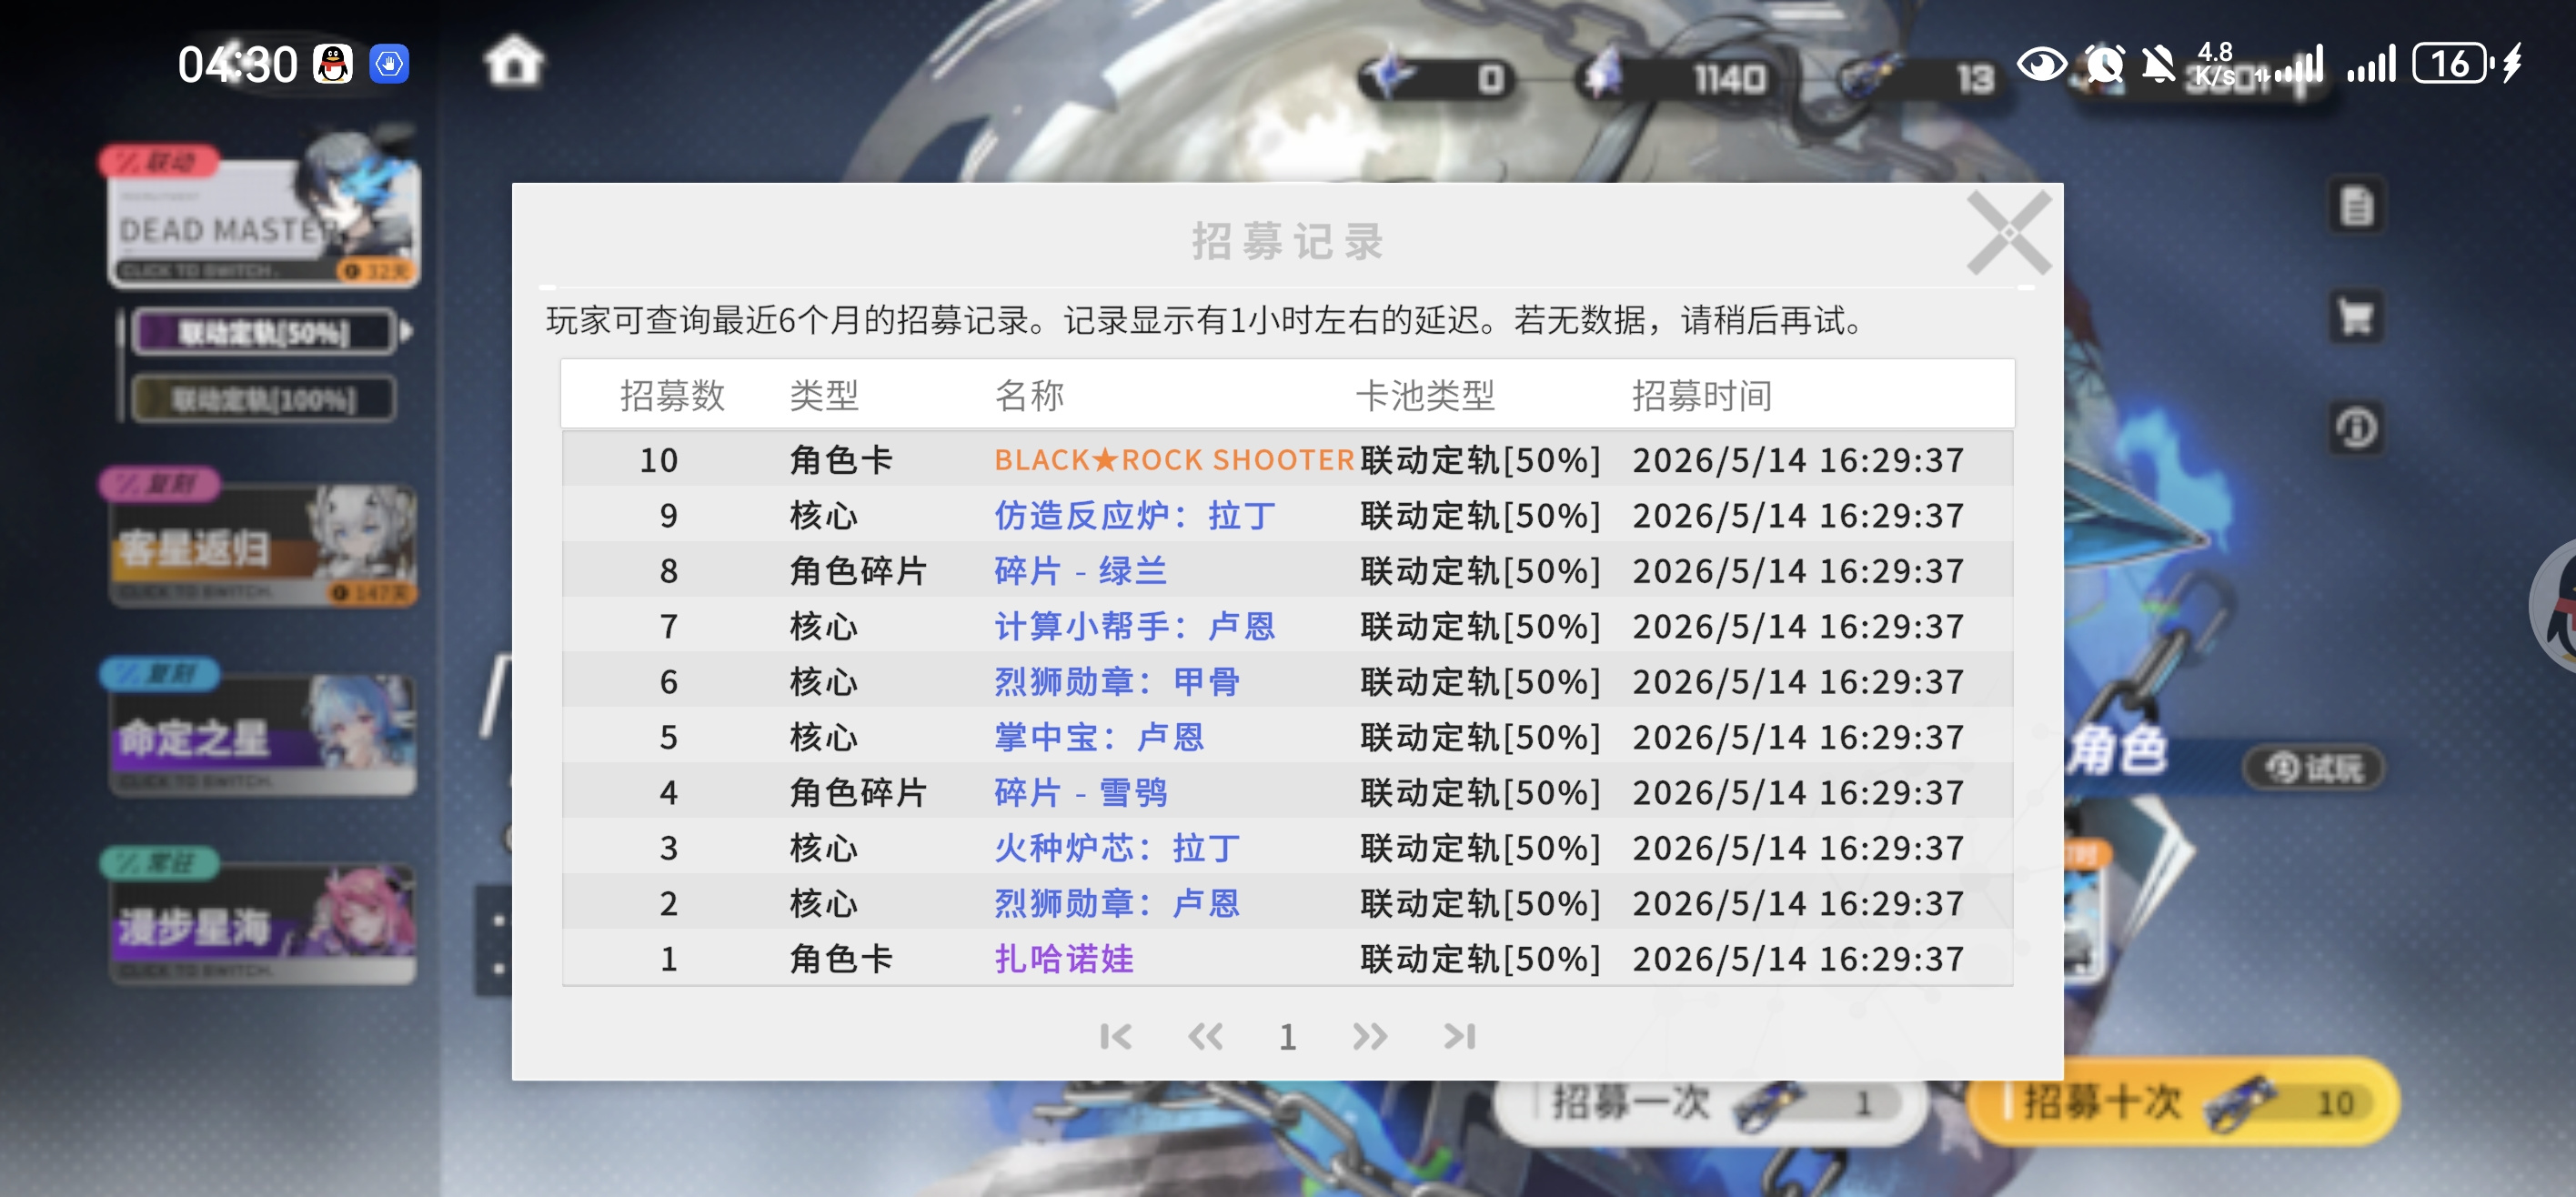Select the 火种炉芯：拉丁 record name

tap(1117, 849)
